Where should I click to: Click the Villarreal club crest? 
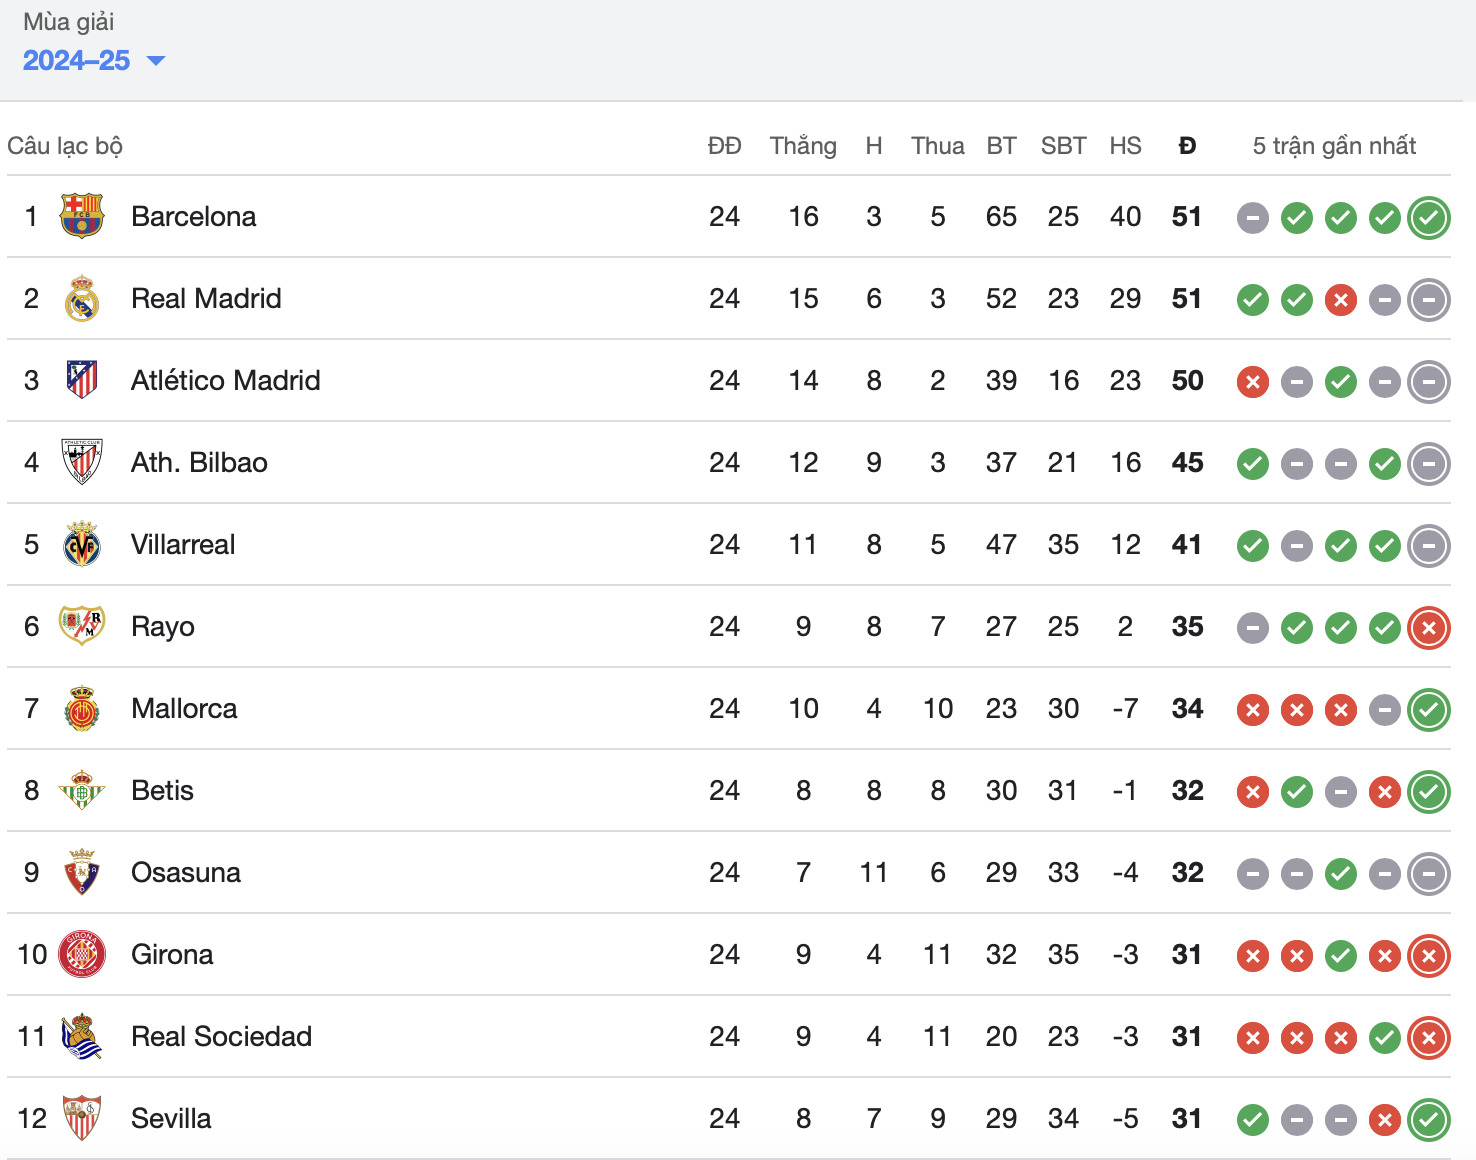[x=82, y=544]
